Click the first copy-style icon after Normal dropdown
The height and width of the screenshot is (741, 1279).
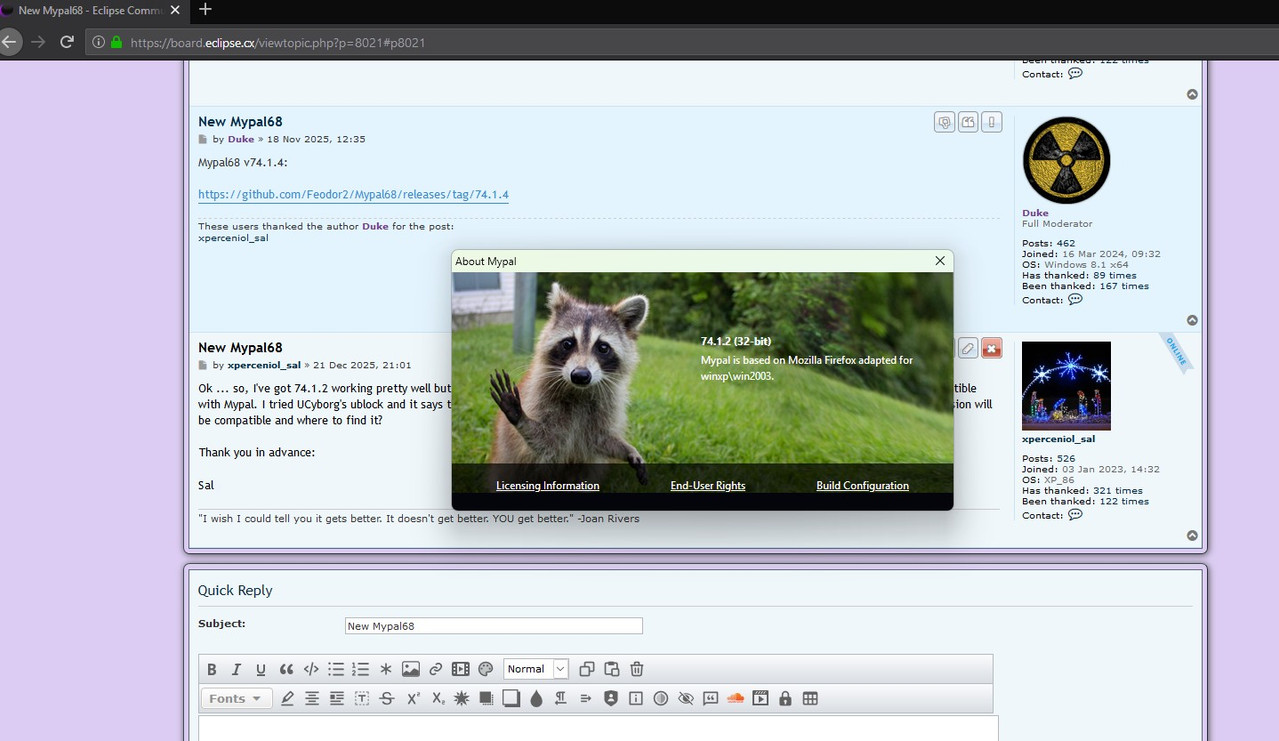pyautogui.click(x=587, y=669)
